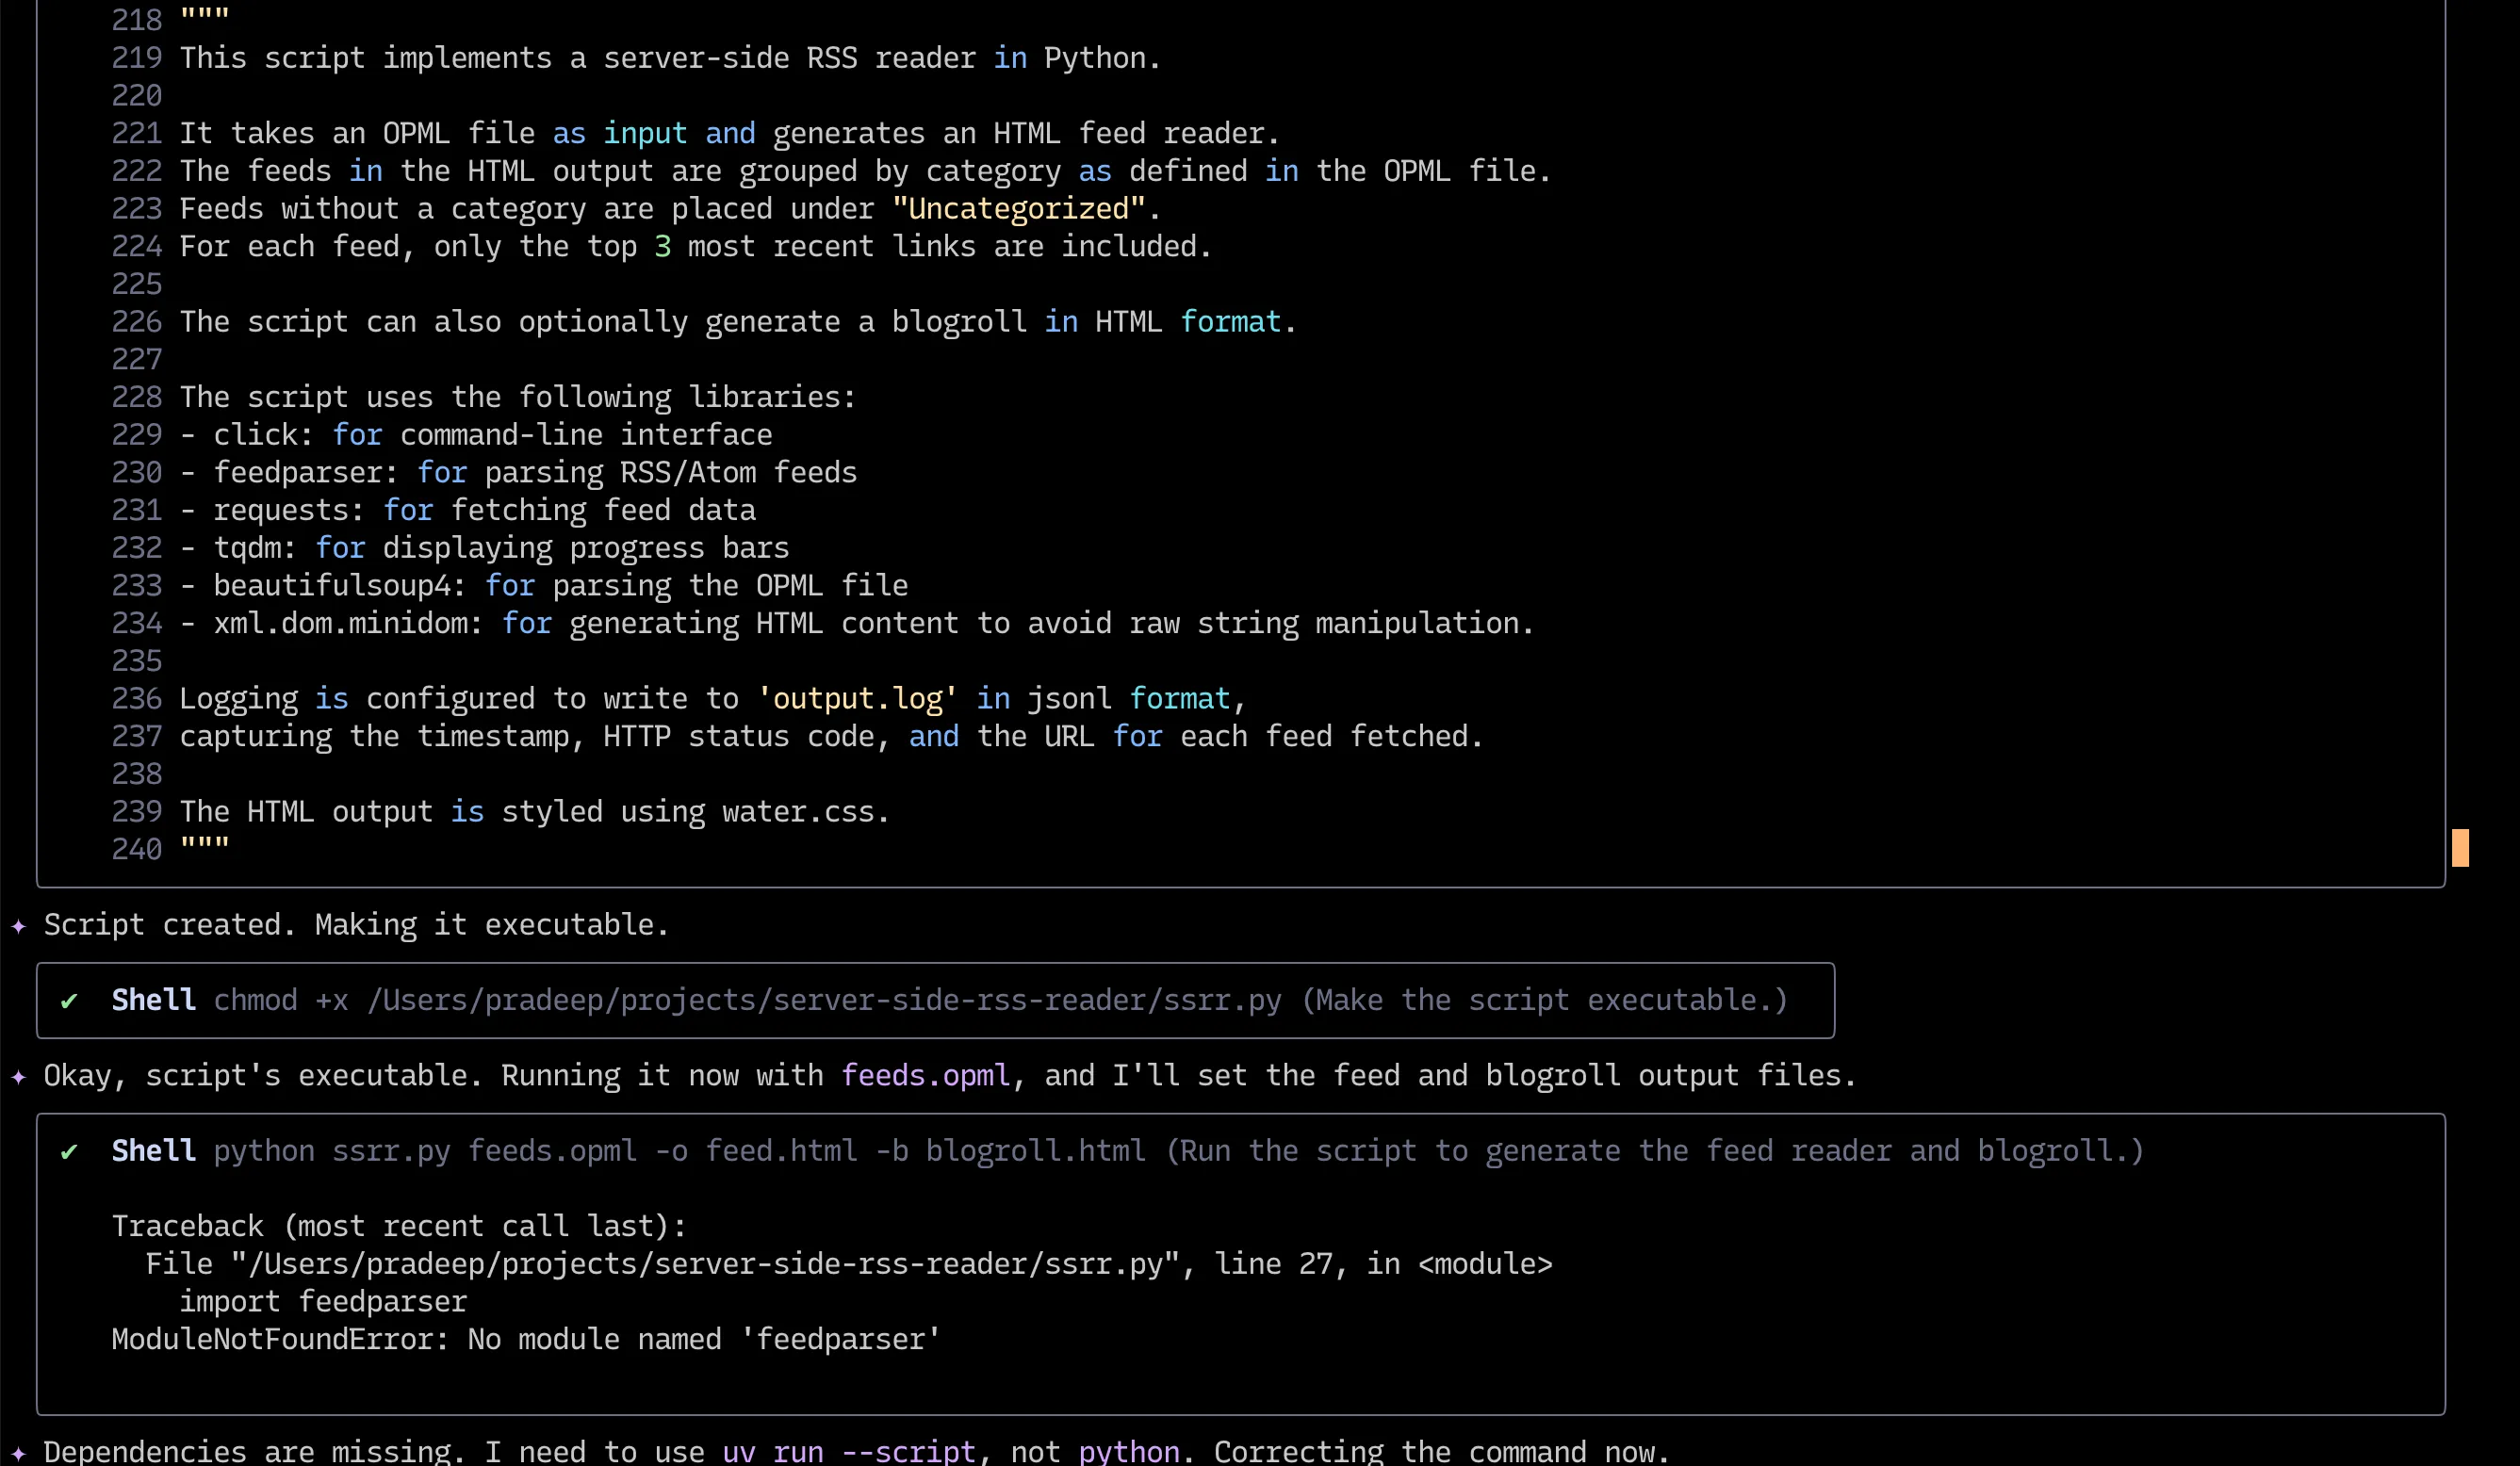Click the orange scroll position marker
The height and width of the screenshot is (1466, 2520).
[x=2460, y=848]
